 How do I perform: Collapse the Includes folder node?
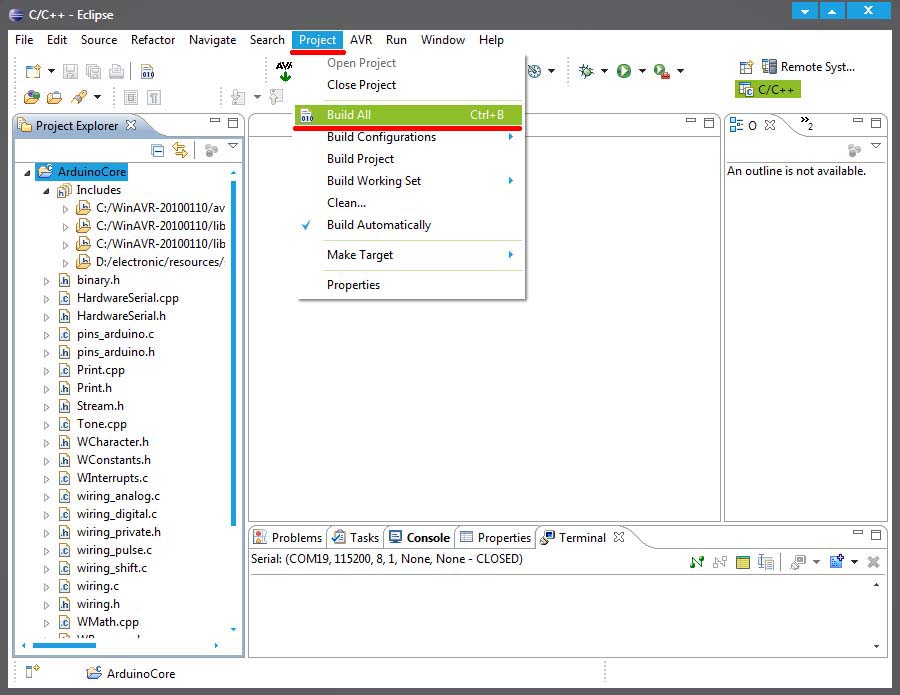[x=46, y=191]
